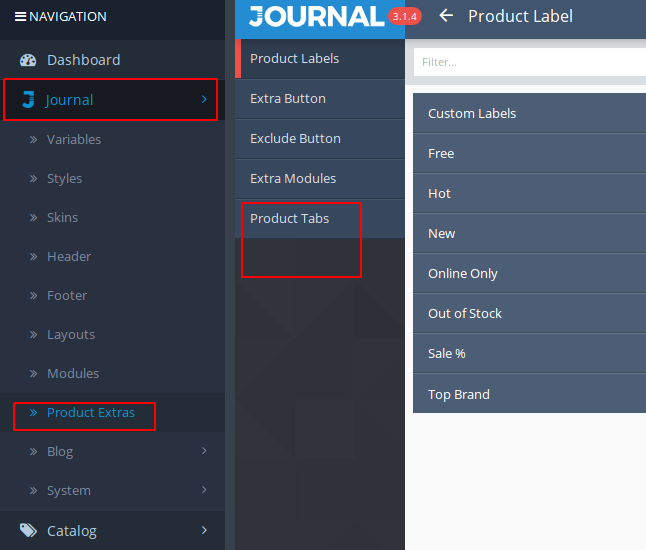Screen dimensions: 646x550
Task: Switch to Exclude Button section
Action: (320, 139)
